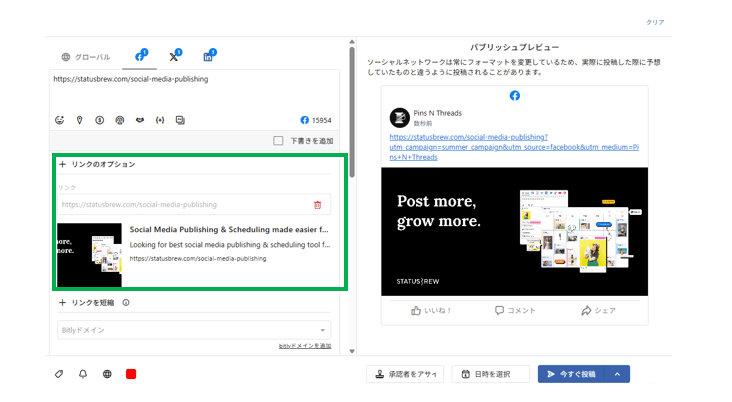Switch to the グローバル tab
Screen dimensions: 732x402
86,57
